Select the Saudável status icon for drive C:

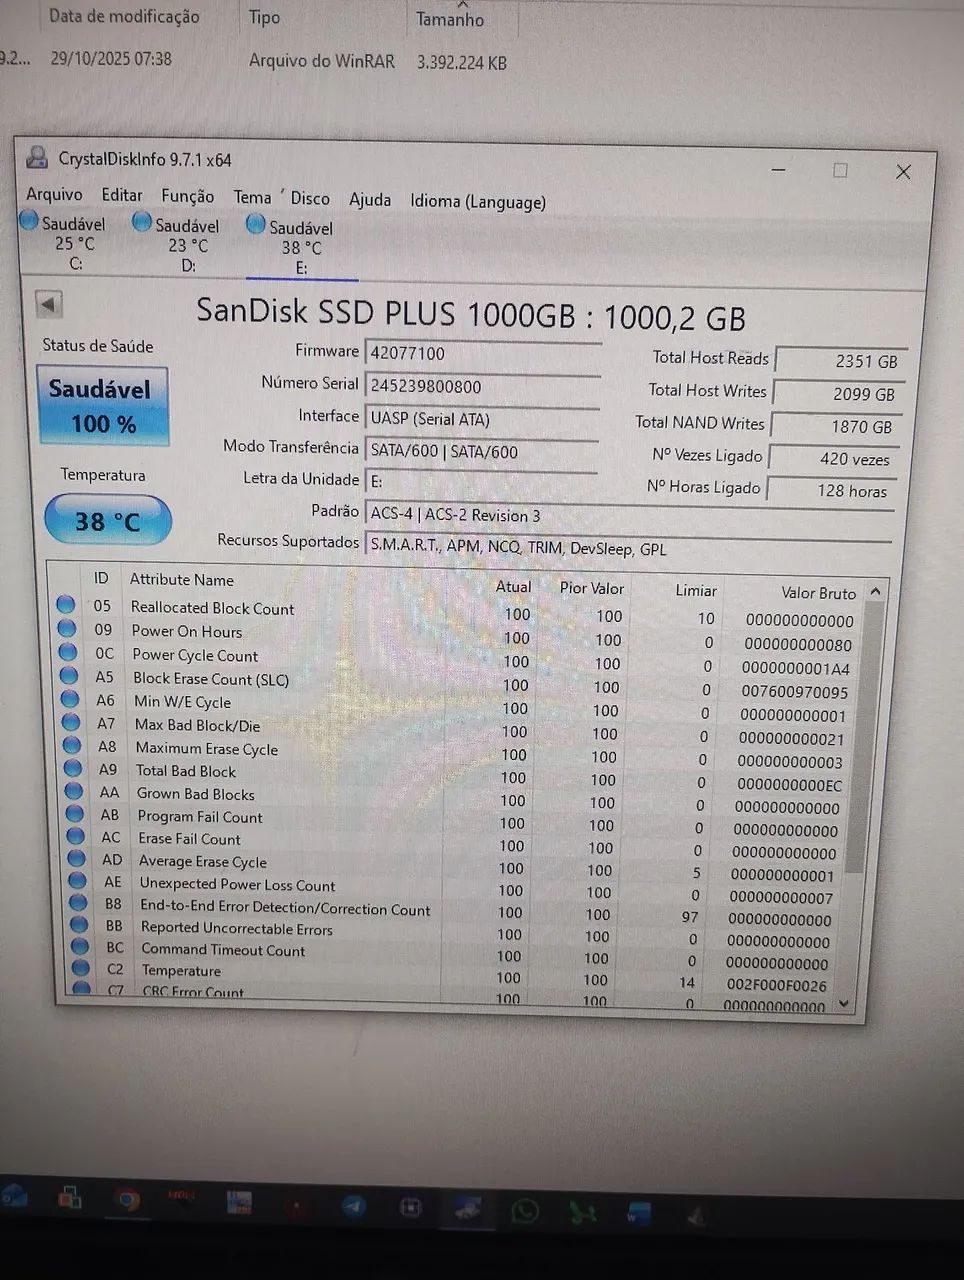31,222
